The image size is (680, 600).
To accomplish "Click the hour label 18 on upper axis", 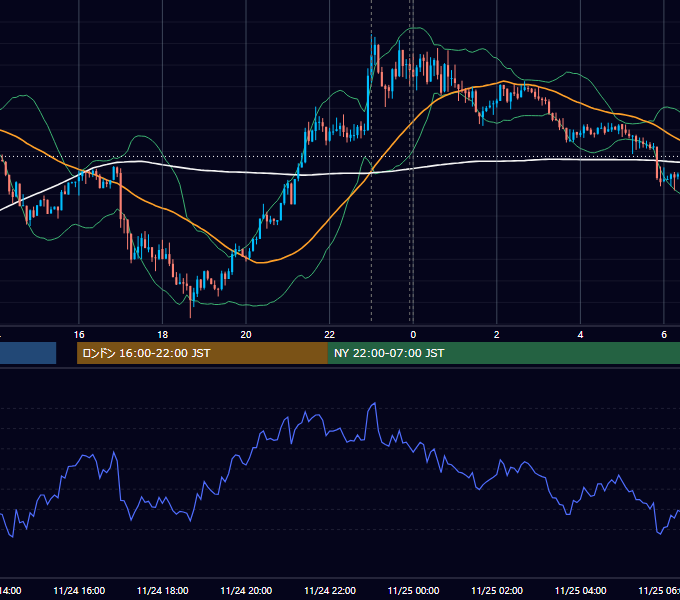I will (163, 335).
